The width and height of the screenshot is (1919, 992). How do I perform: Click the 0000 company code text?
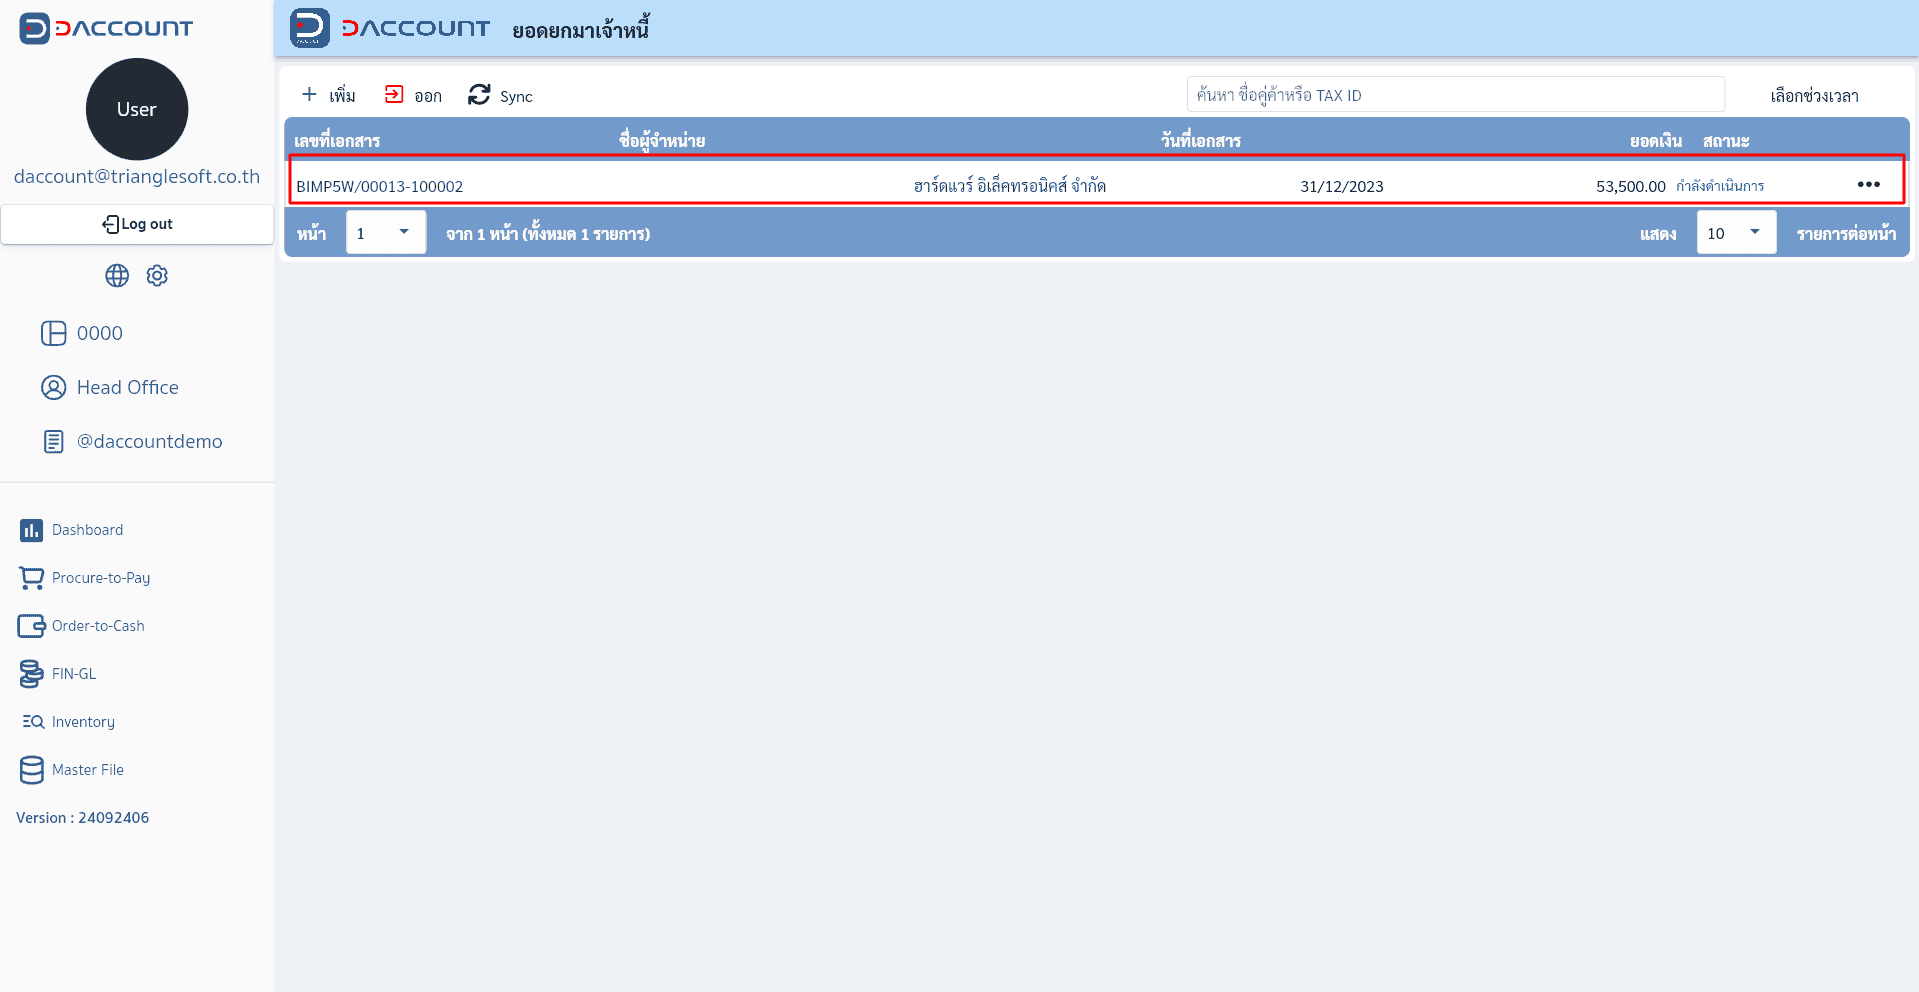click(x=100, y=333)
